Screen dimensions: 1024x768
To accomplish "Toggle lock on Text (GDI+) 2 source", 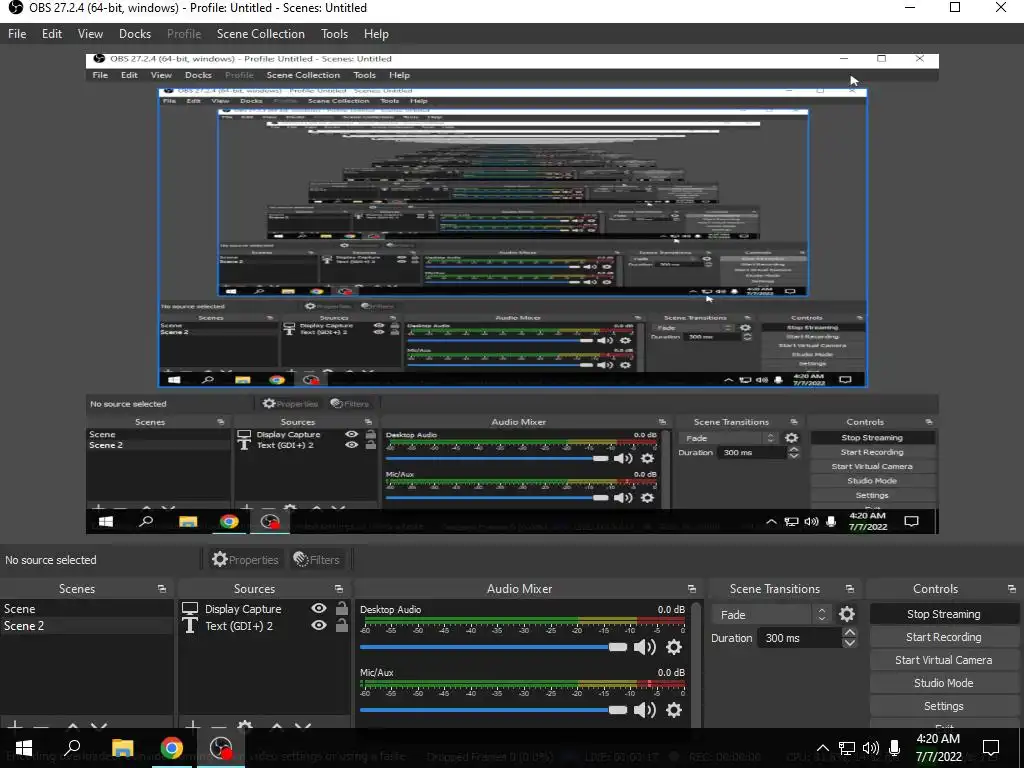I will (342, 625).
